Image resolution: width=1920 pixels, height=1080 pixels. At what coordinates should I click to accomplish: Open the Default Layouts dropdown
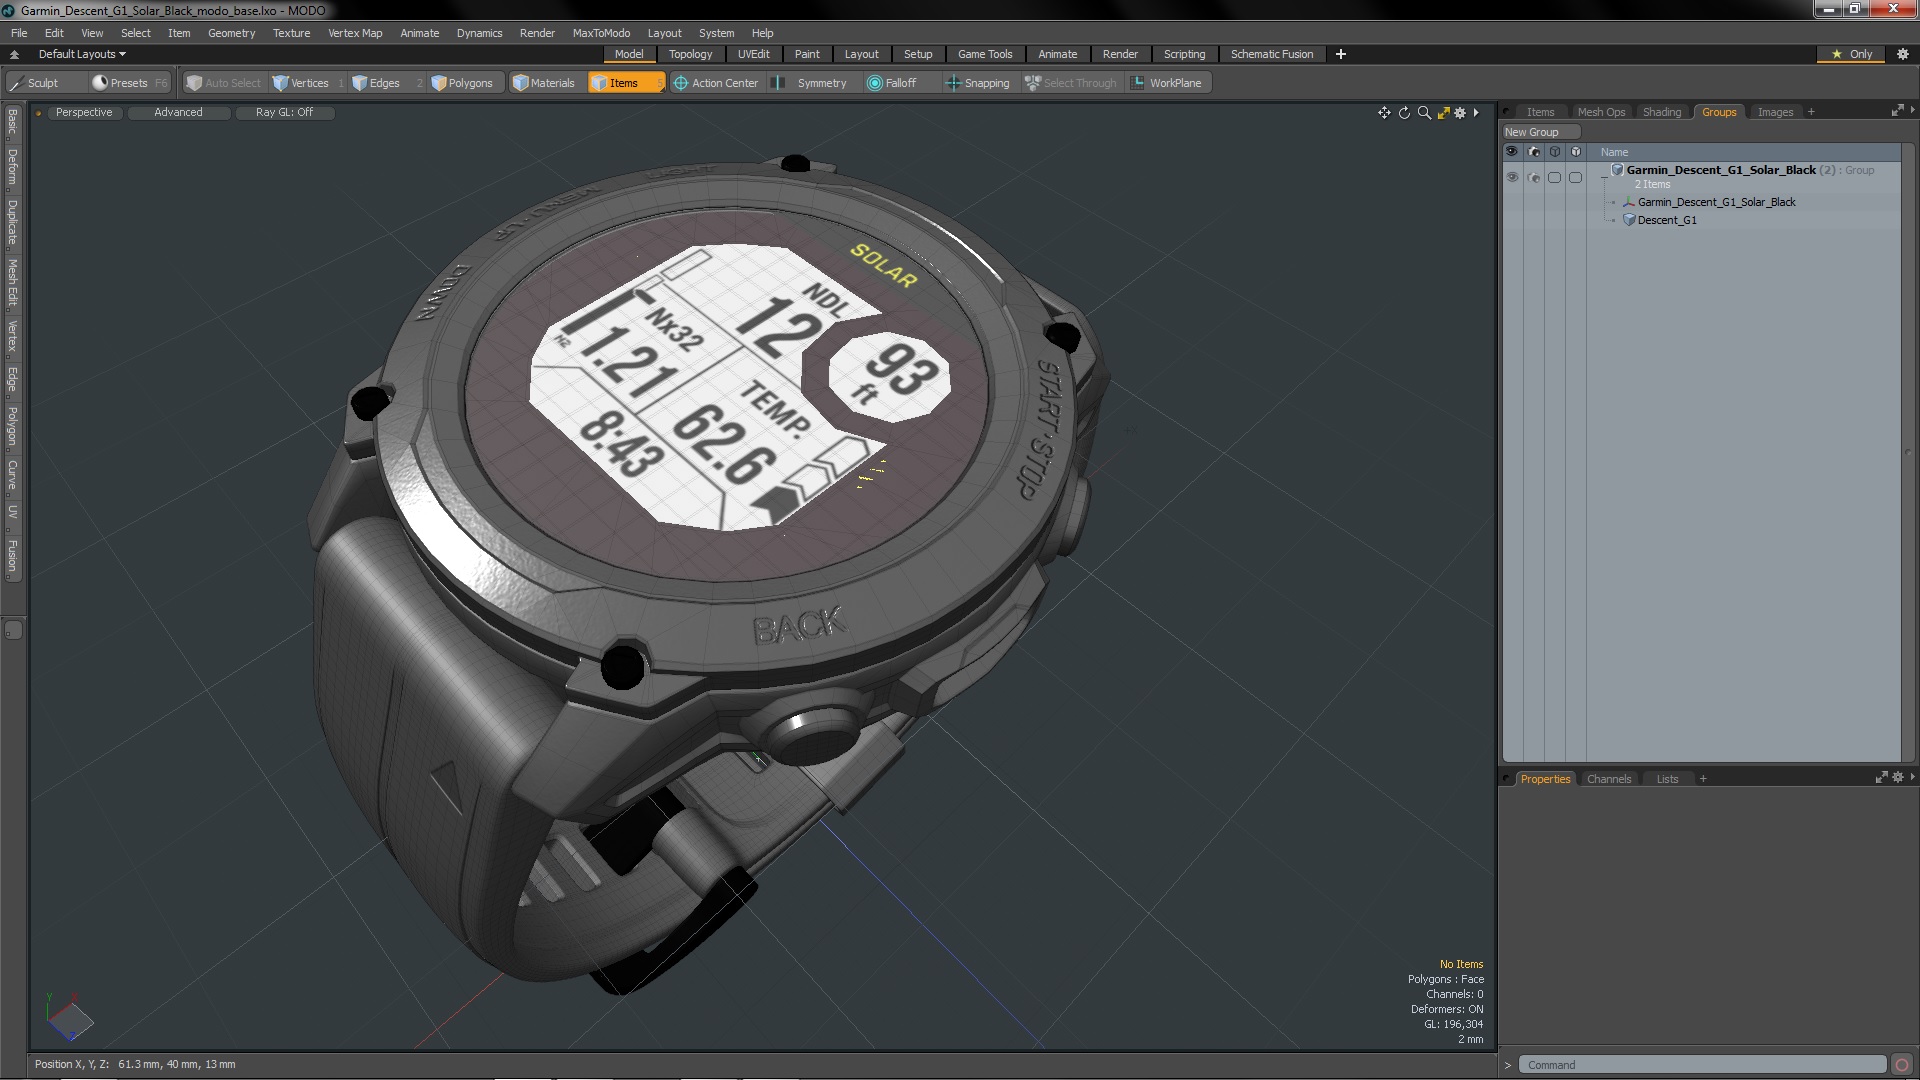82,54
